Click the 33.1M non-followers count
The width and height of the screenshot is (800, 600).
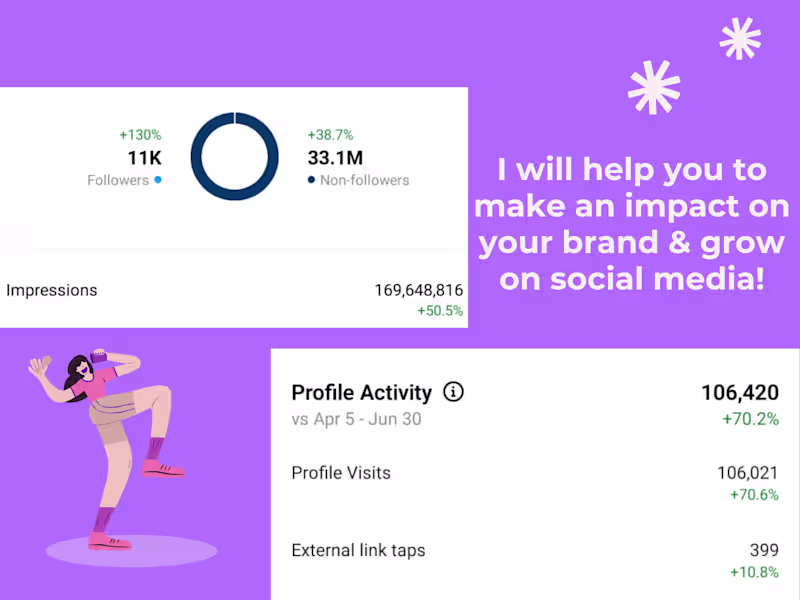[334, 158]
